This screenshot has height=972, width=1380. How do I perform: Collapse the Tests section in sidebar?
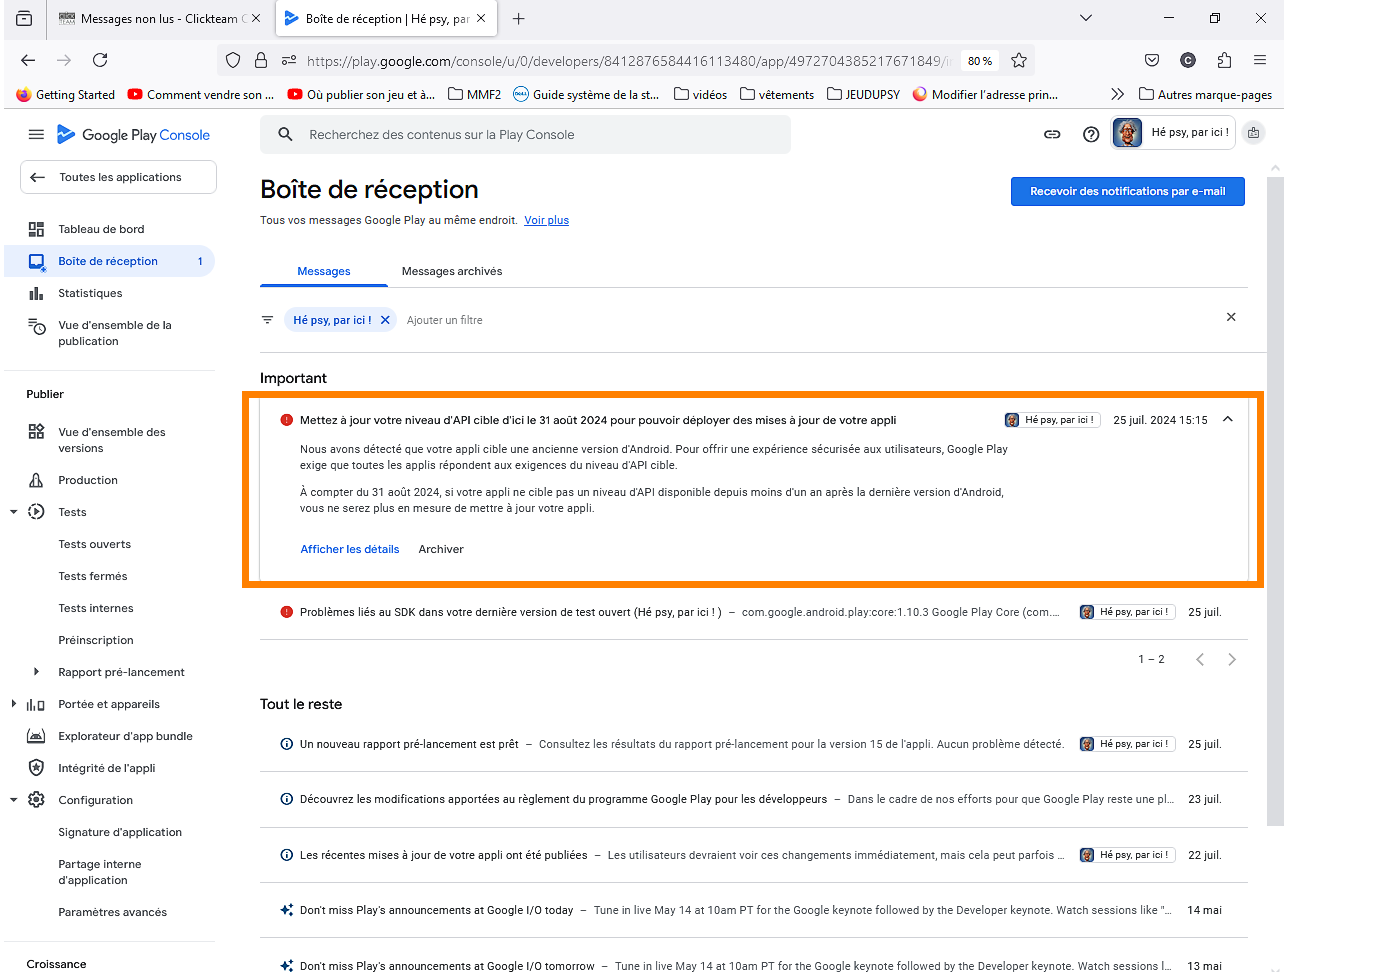[14, 512]
